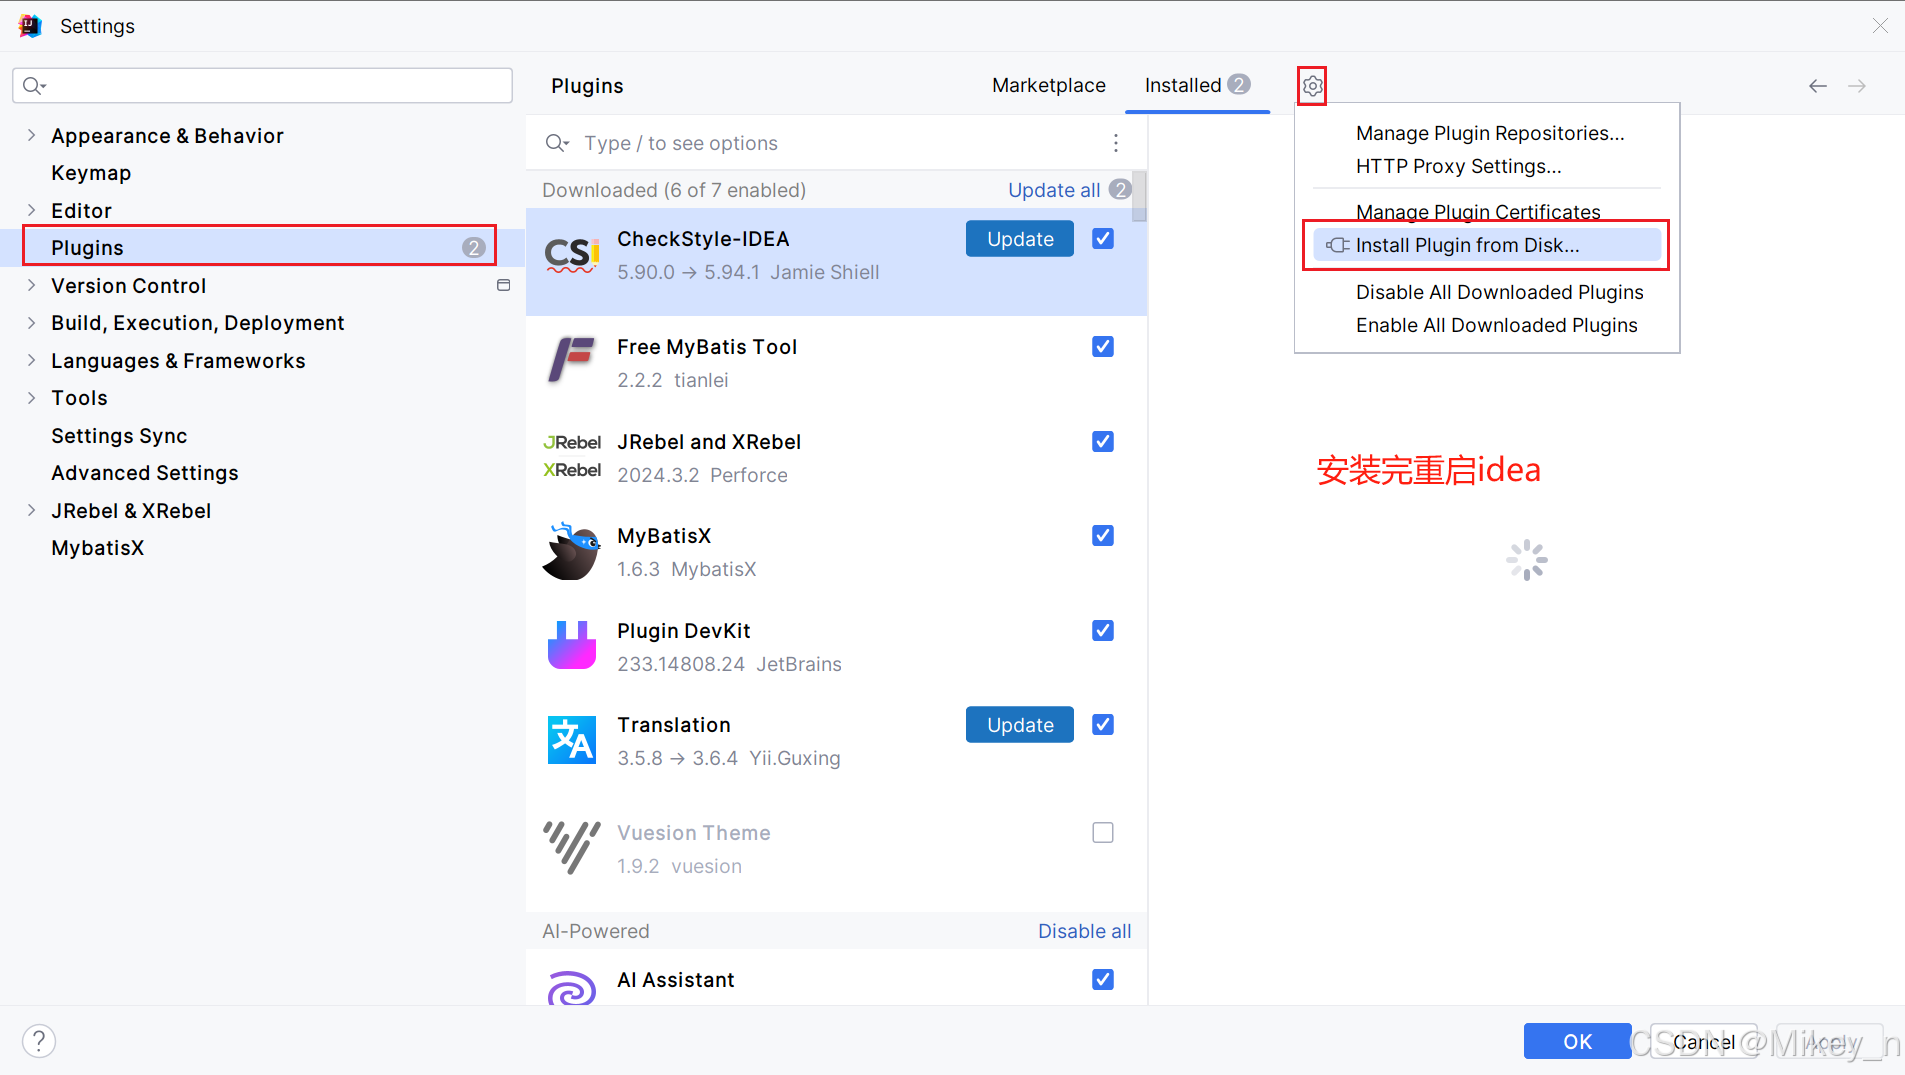
Task: Close the Settings dialog
Action: coord(1880,26)
